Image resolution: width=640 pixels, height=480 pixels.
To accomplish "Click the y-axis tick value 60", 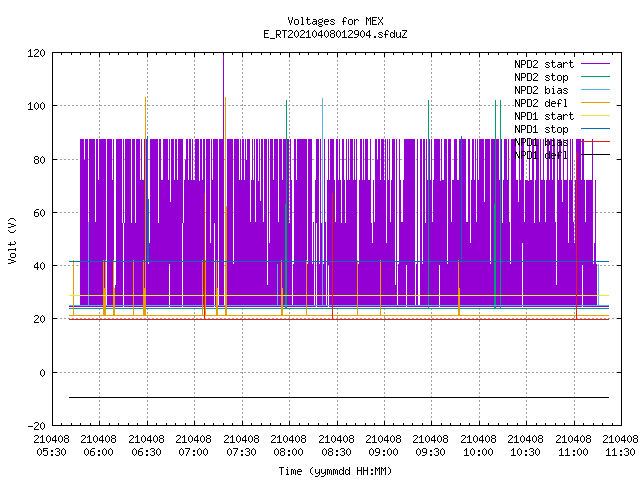I will click(x=39, y=213).
